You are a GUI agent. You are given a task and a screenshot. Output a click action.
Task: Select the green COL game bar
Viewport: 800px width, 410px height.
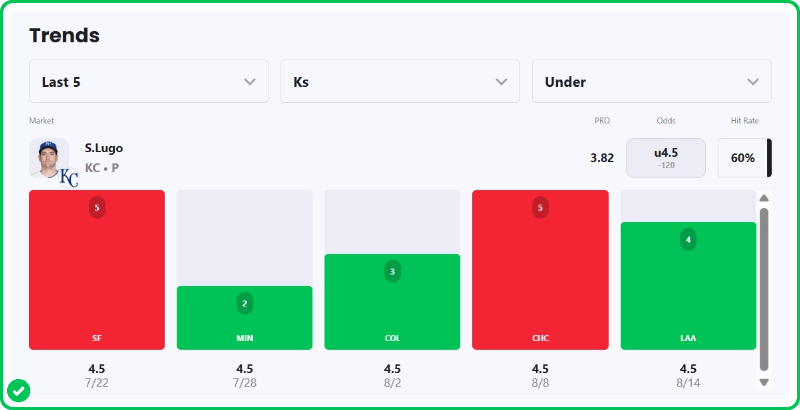point(392,302)
